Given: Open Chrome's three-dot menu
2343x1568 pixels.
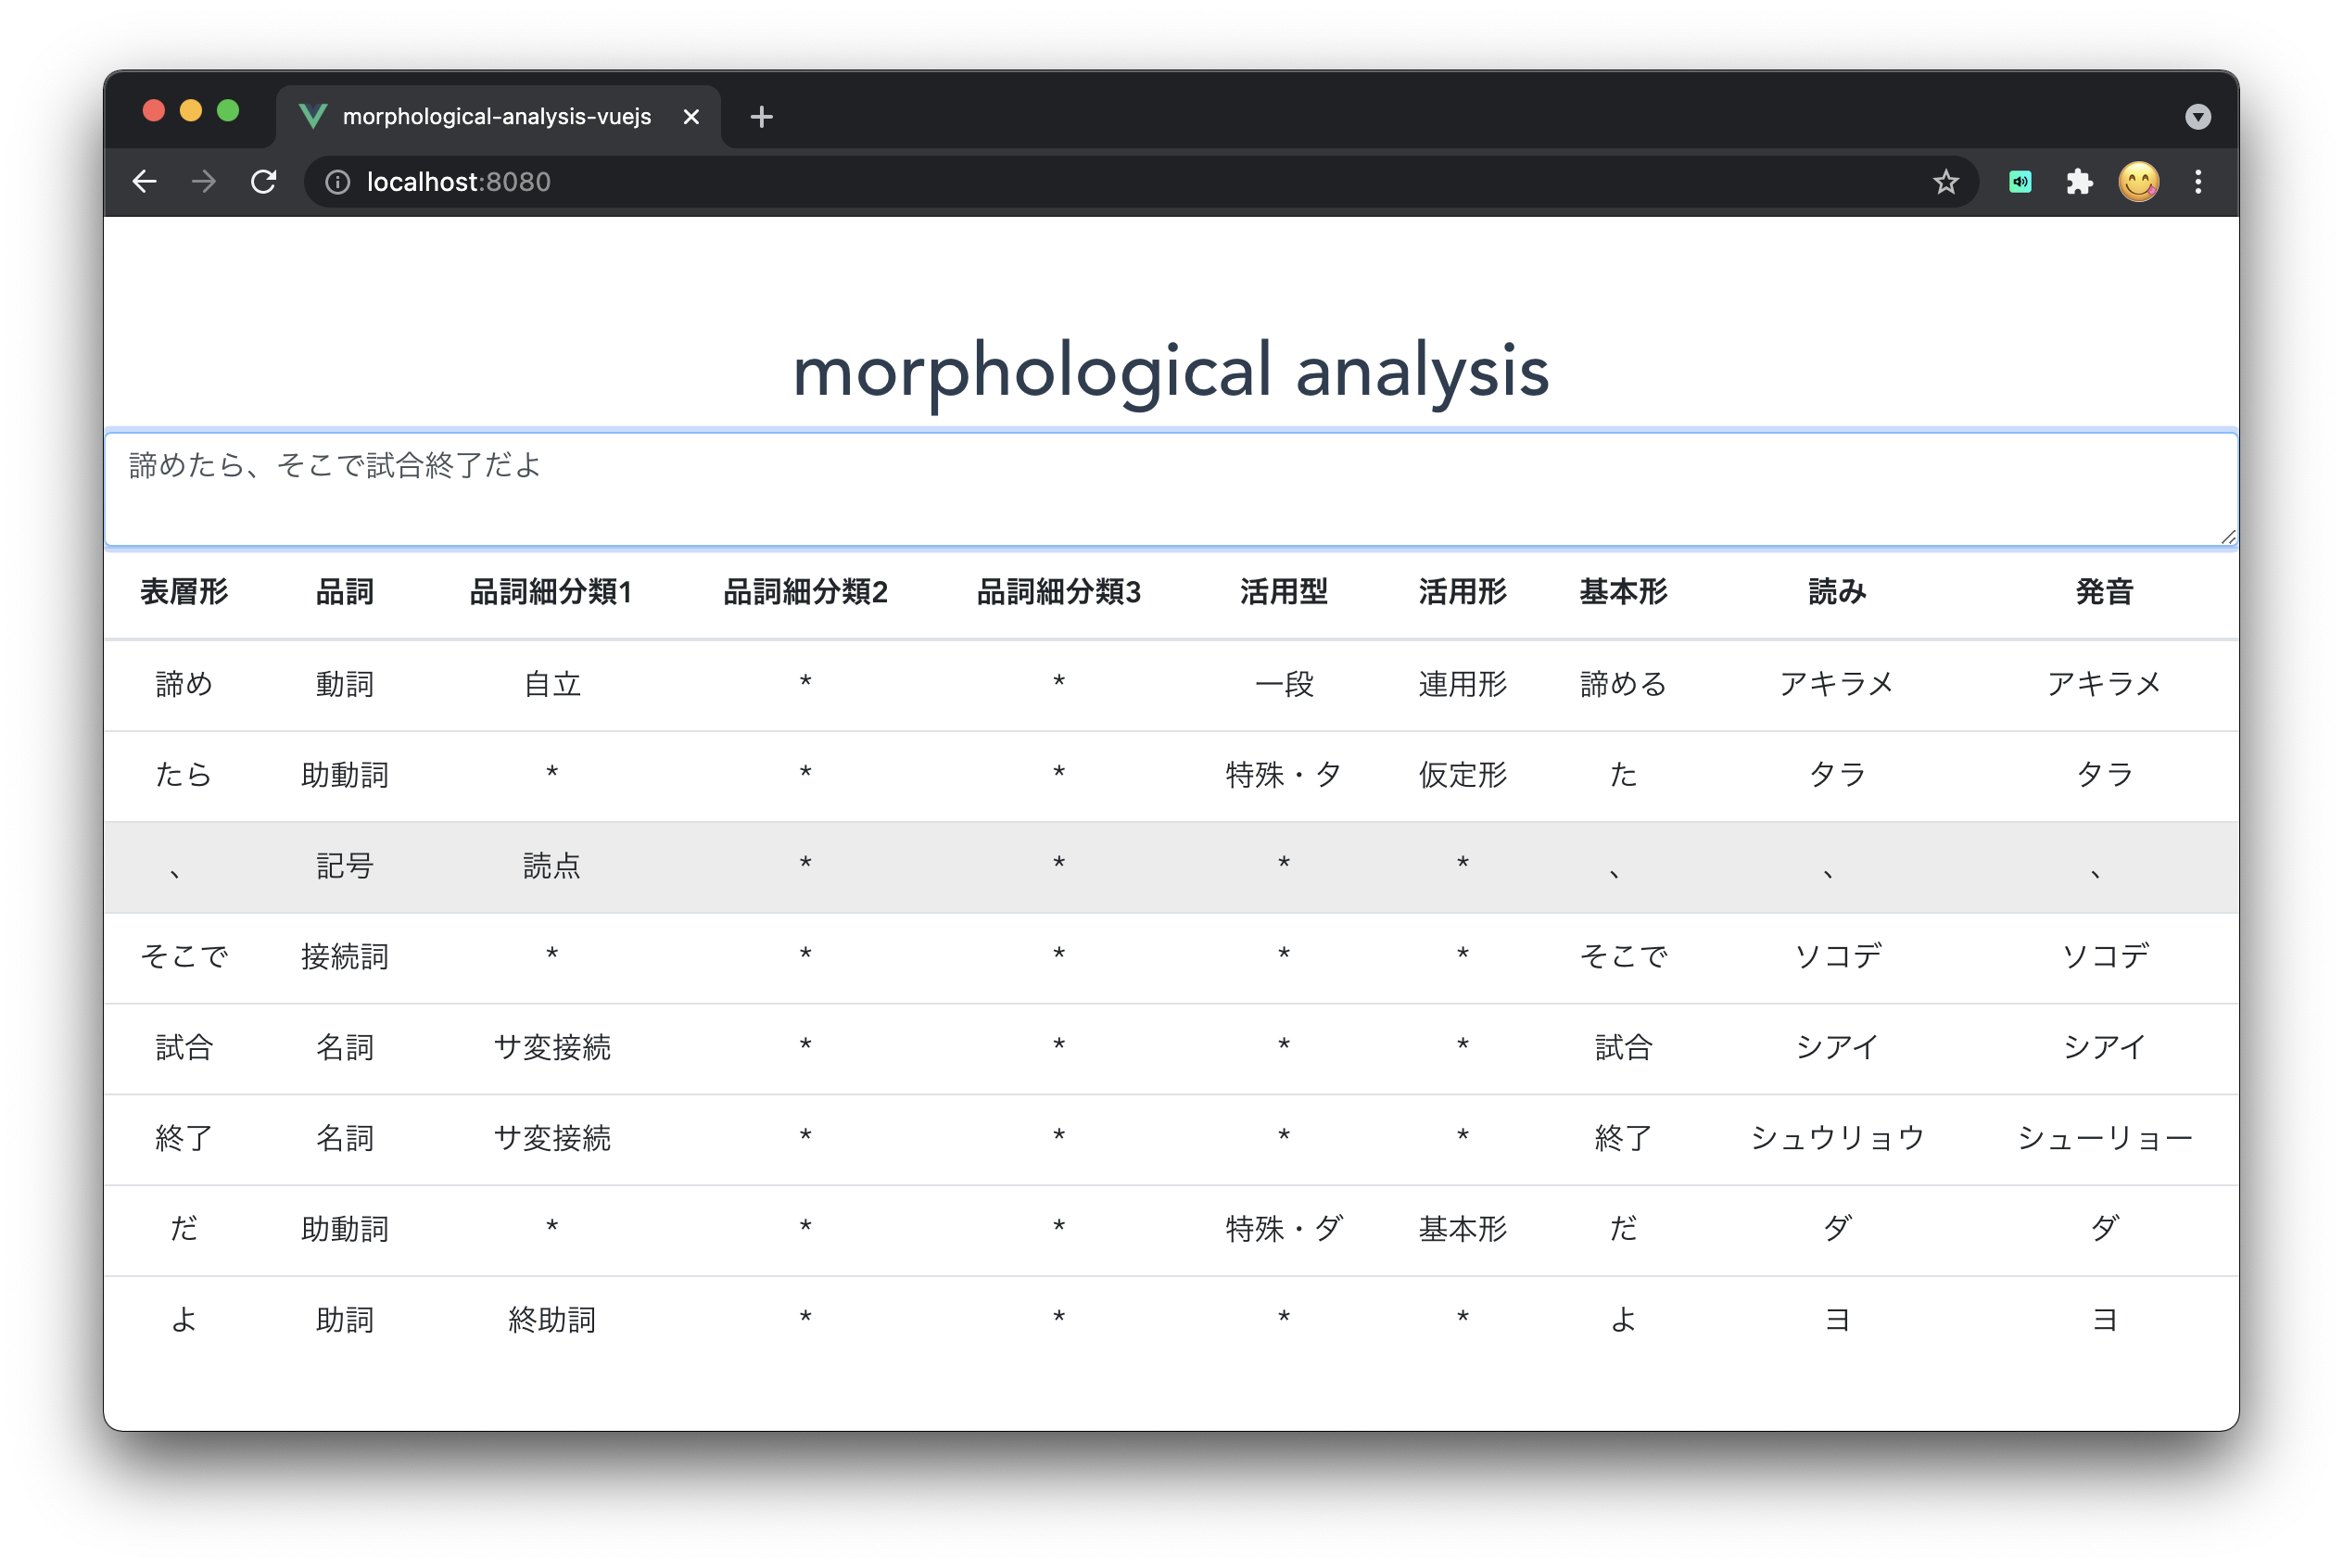Looking at the screenshot, I should (2198, 182).
